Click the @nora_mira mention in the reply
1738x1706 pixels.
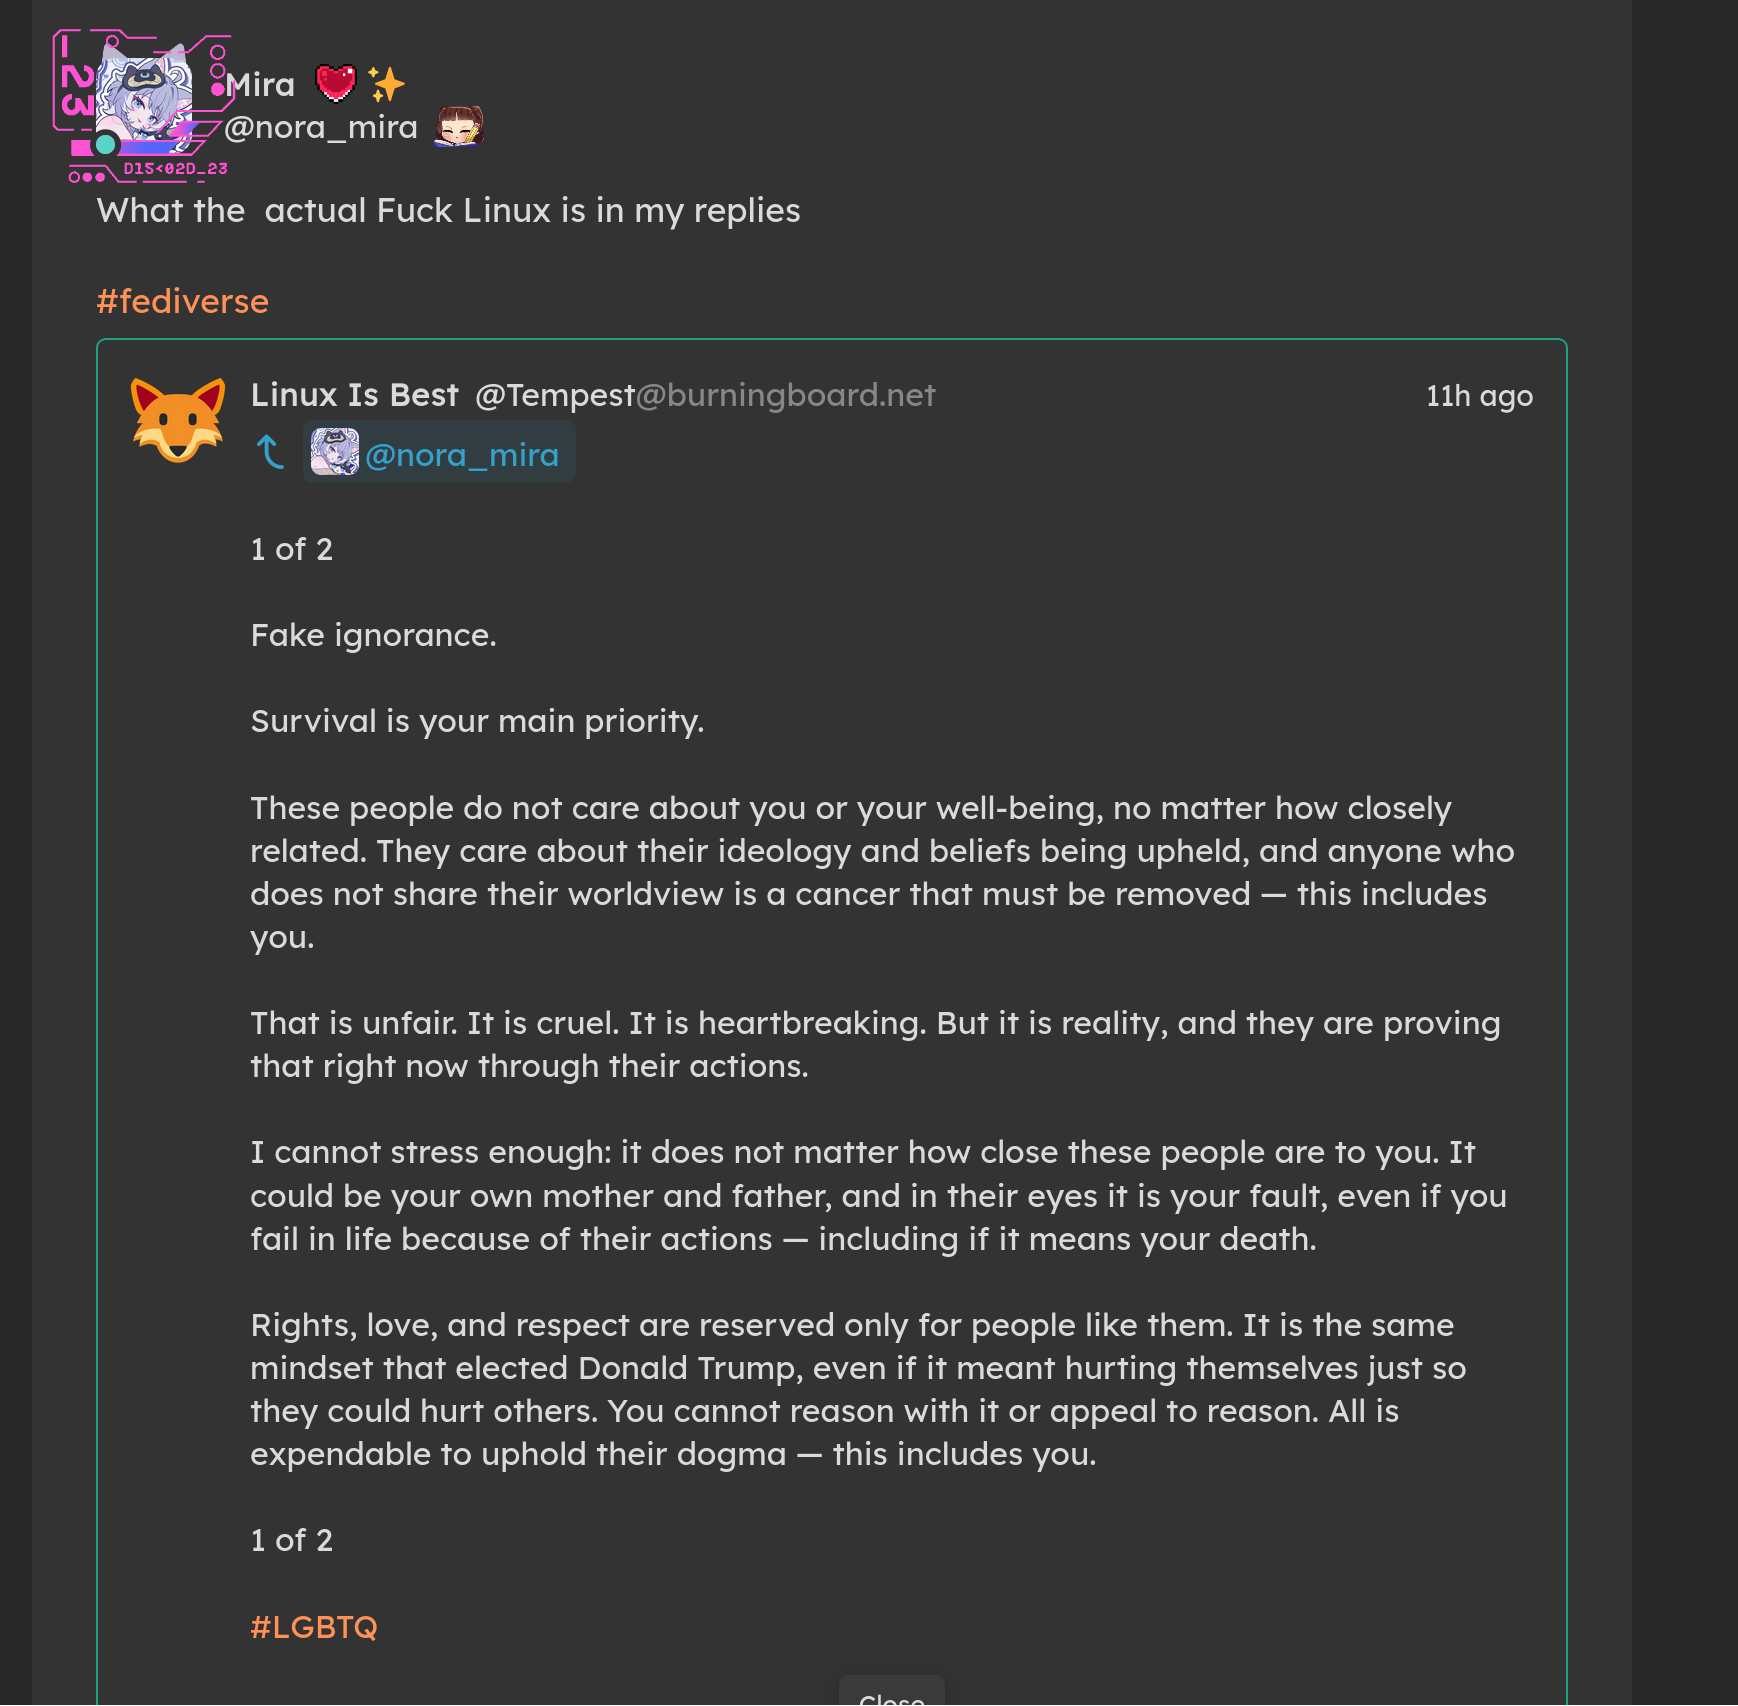461,455
